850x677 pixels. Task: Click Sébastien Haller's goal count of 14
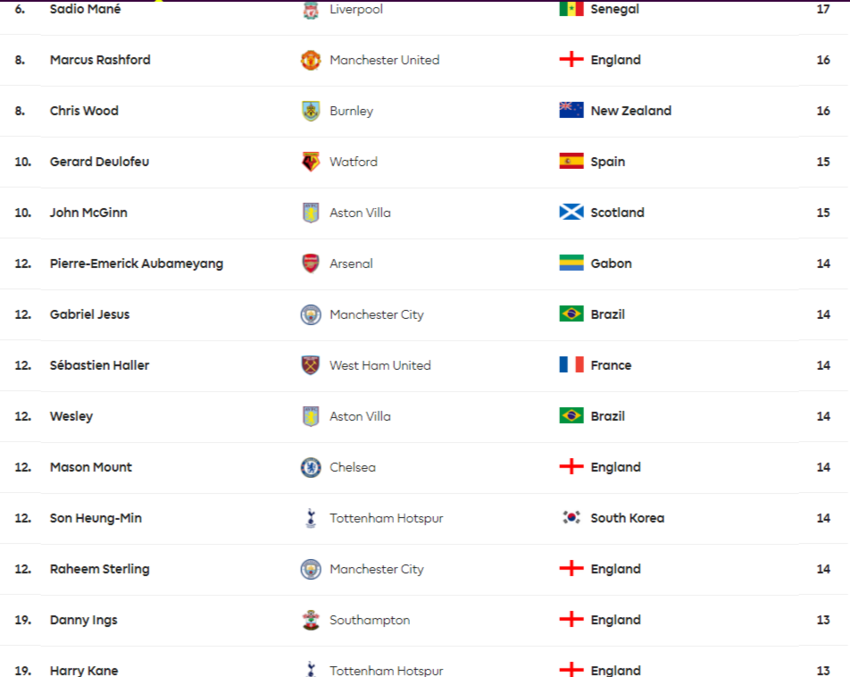coord(823,365)
